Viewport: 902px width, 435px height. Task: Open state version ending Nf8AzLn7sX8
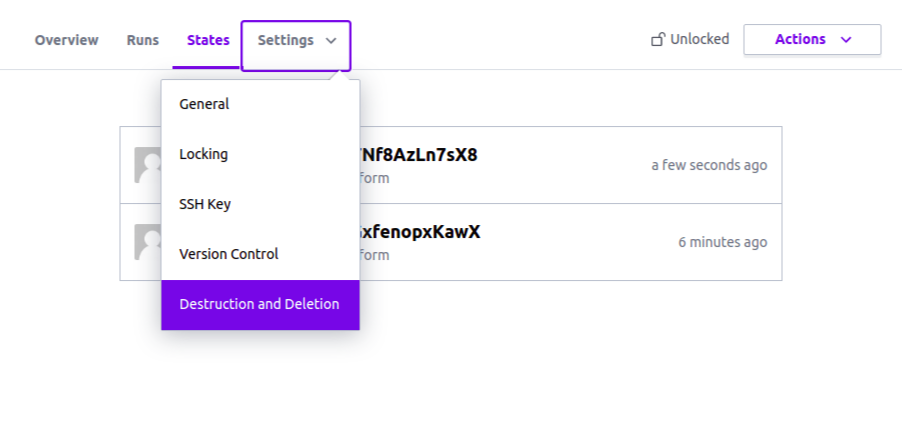point(419,155)
